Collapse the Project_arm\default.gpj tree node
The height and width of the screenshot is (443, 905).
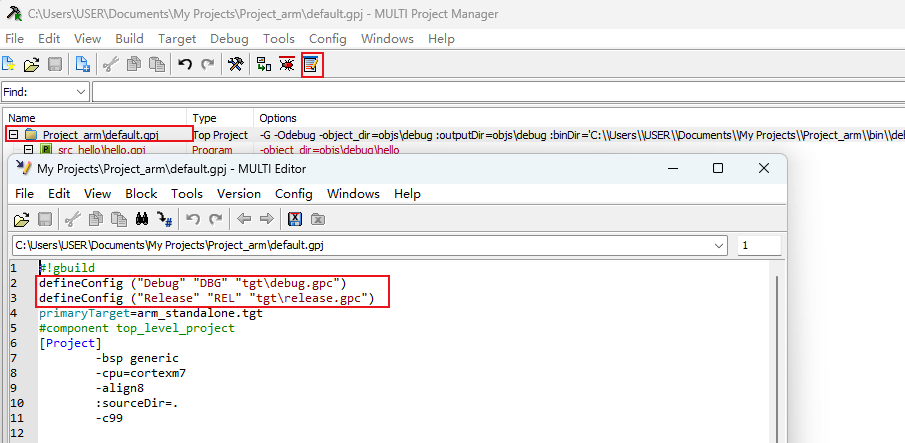[13, 134]
